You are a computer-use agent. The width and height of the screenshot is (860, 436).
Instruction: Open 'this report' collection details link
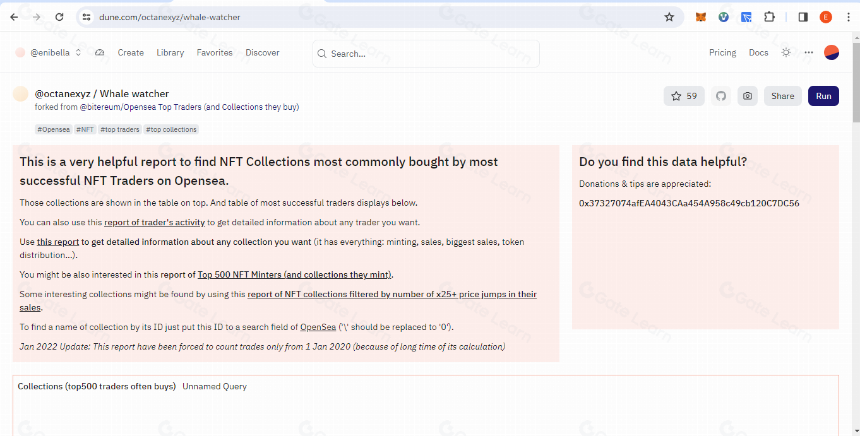58,242
